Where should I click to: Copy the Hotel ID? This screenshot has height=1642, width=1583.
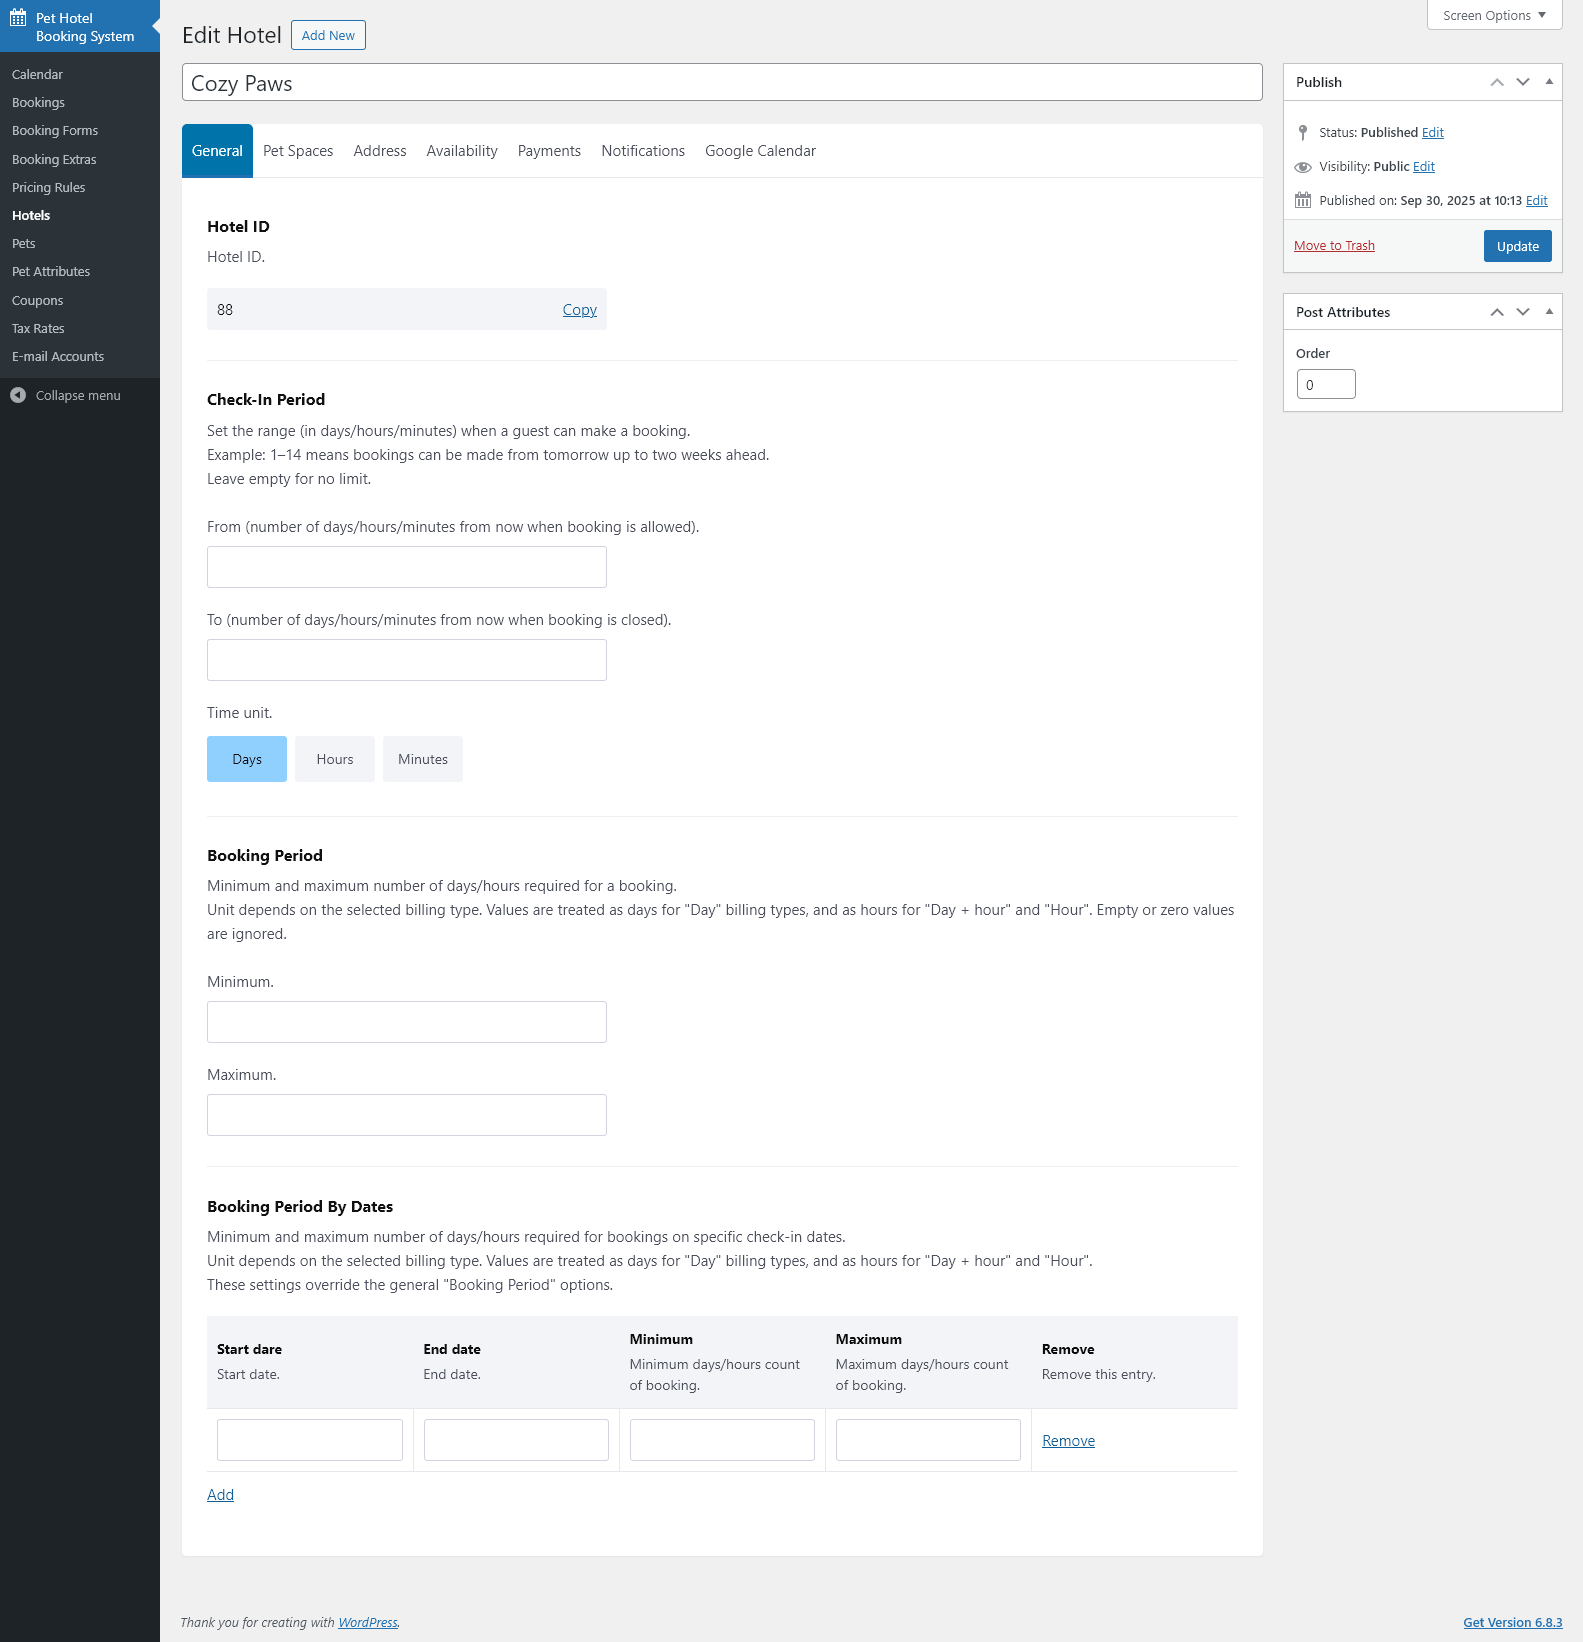580,310
